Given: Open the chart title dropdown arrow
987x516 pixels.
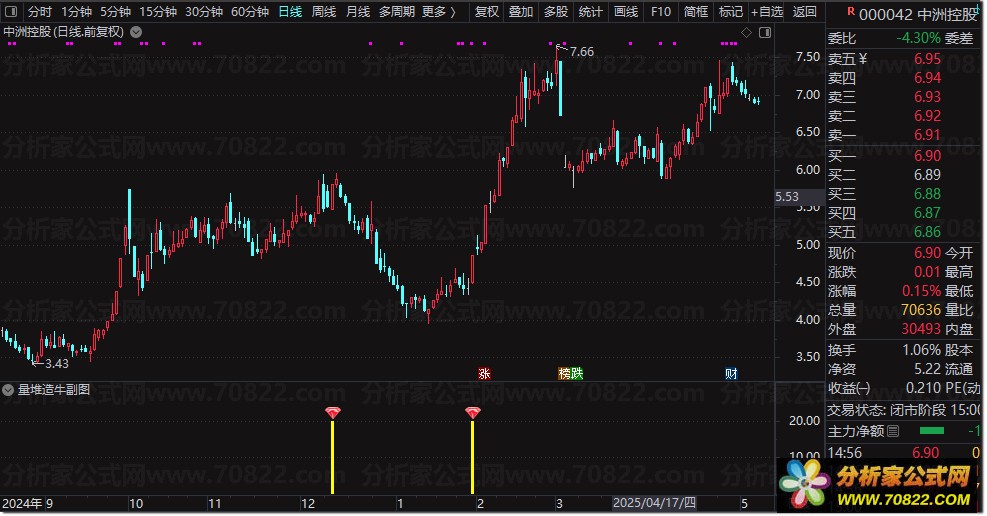Looking at the screenshot, I should coord(136,31).
